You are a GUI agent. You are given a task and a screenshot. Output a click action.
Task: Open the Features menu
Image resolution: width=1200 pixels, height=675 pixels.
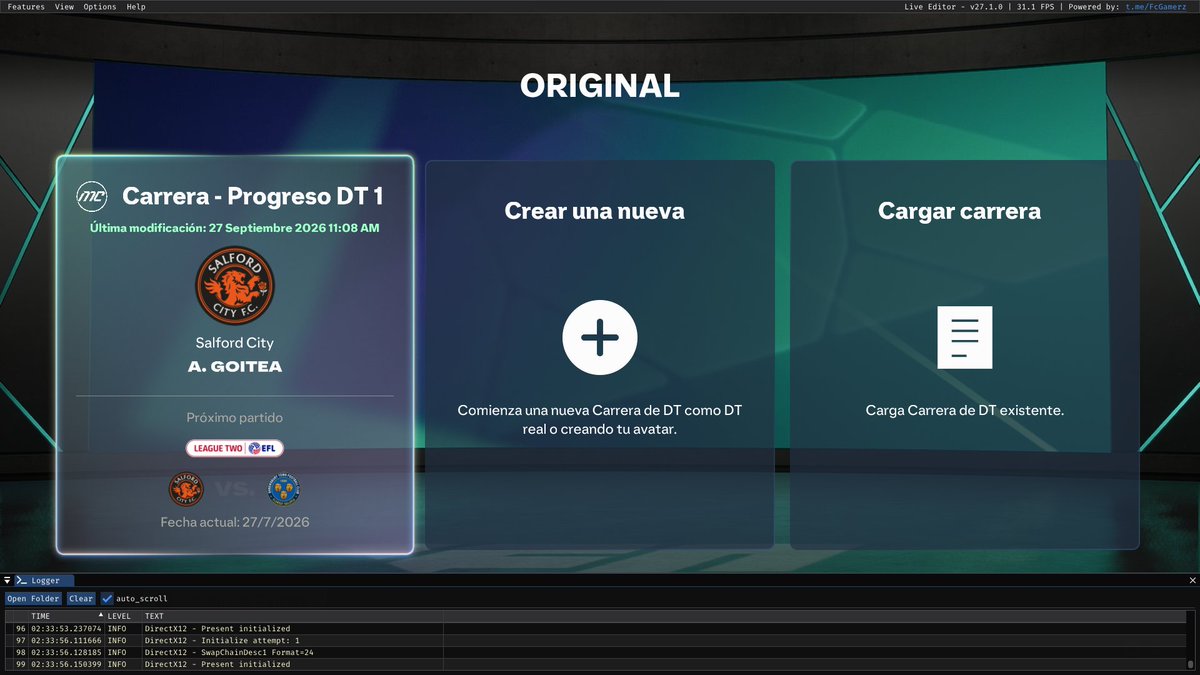tap(26, 7)
